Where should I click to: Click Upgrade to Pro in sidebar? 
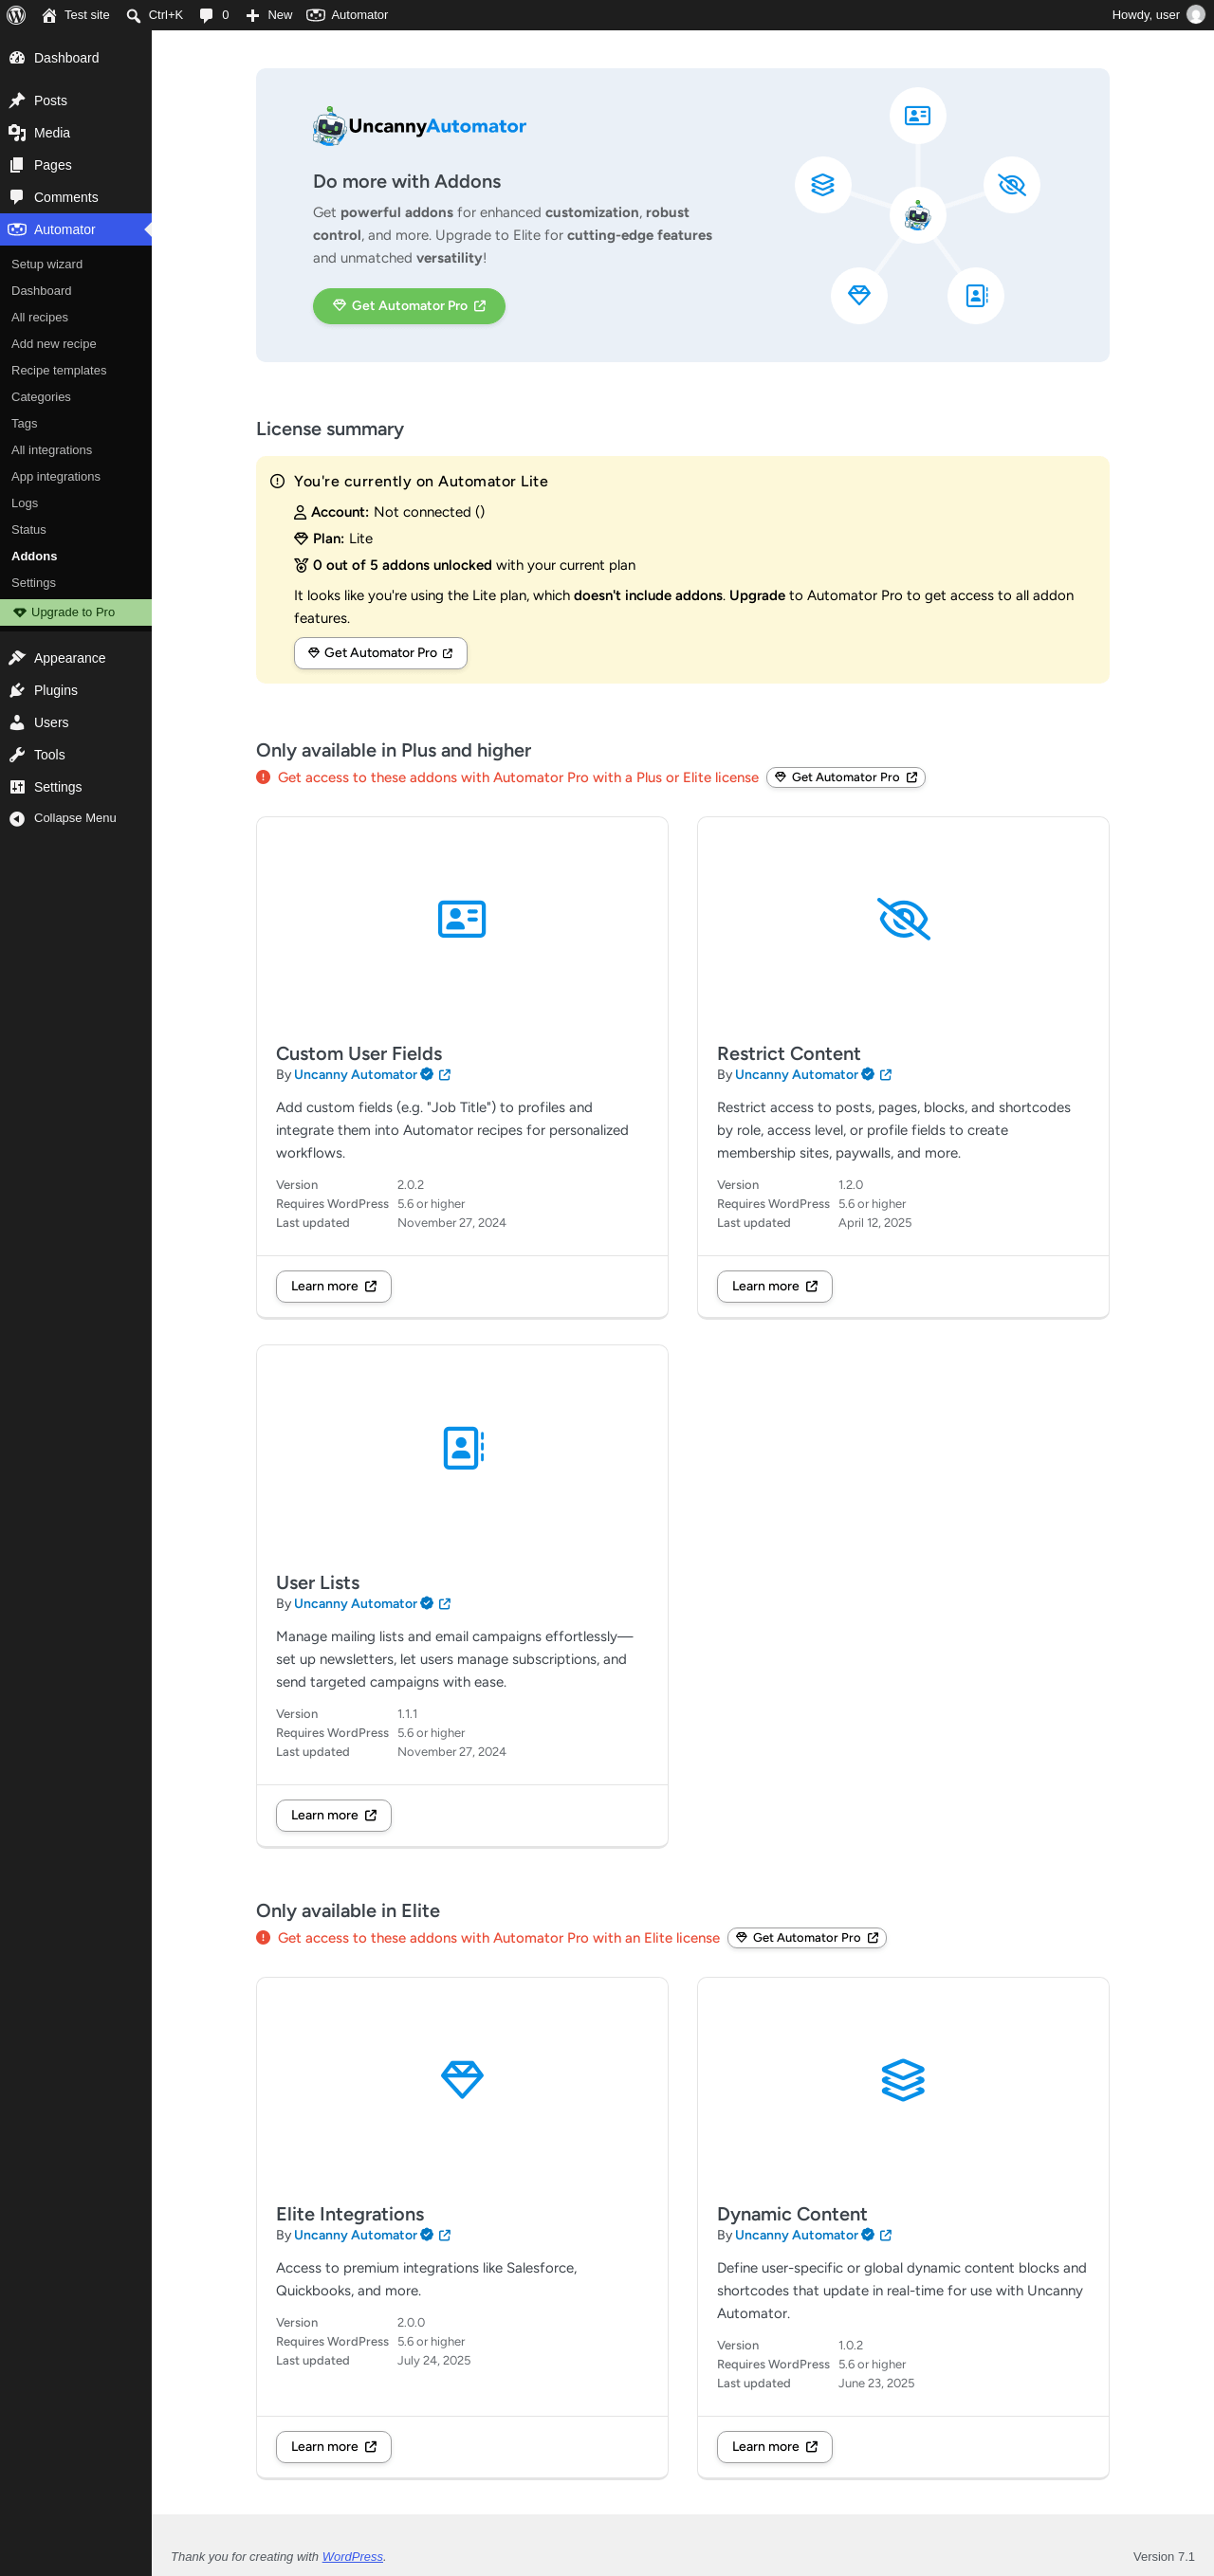tap(76, 612)
